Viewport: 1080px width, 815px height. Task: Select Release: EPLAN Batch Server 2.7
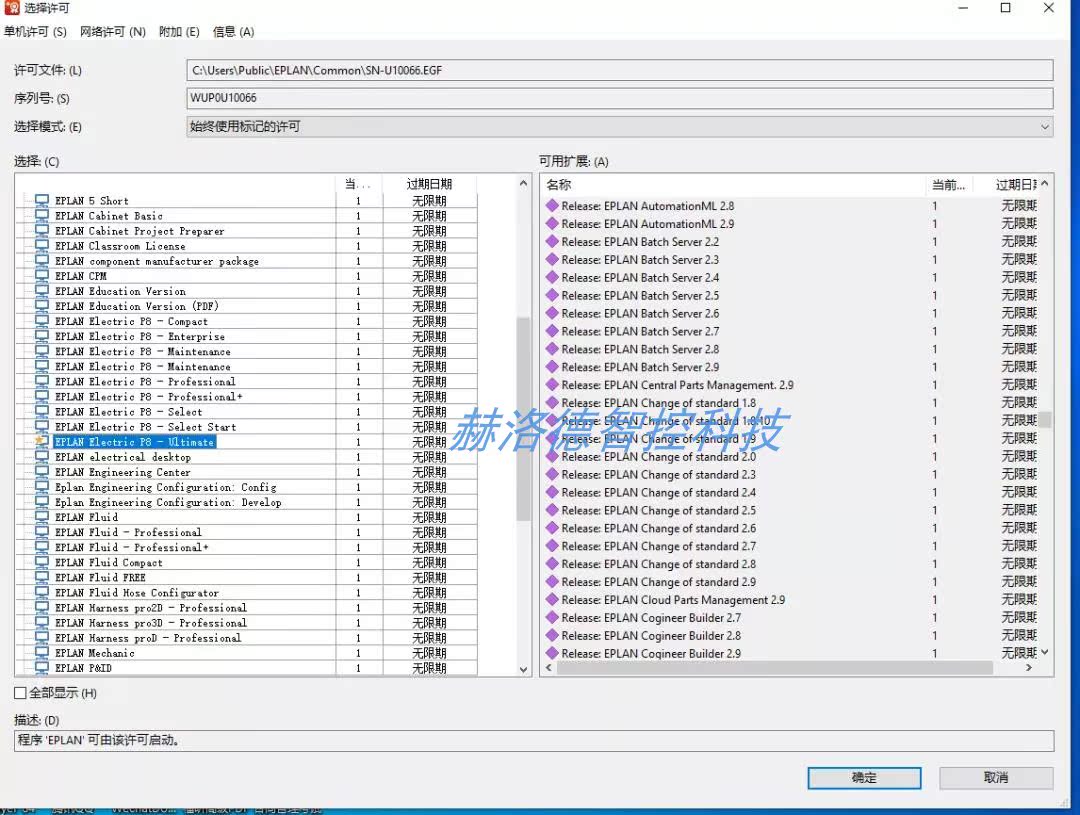point(640,331)
